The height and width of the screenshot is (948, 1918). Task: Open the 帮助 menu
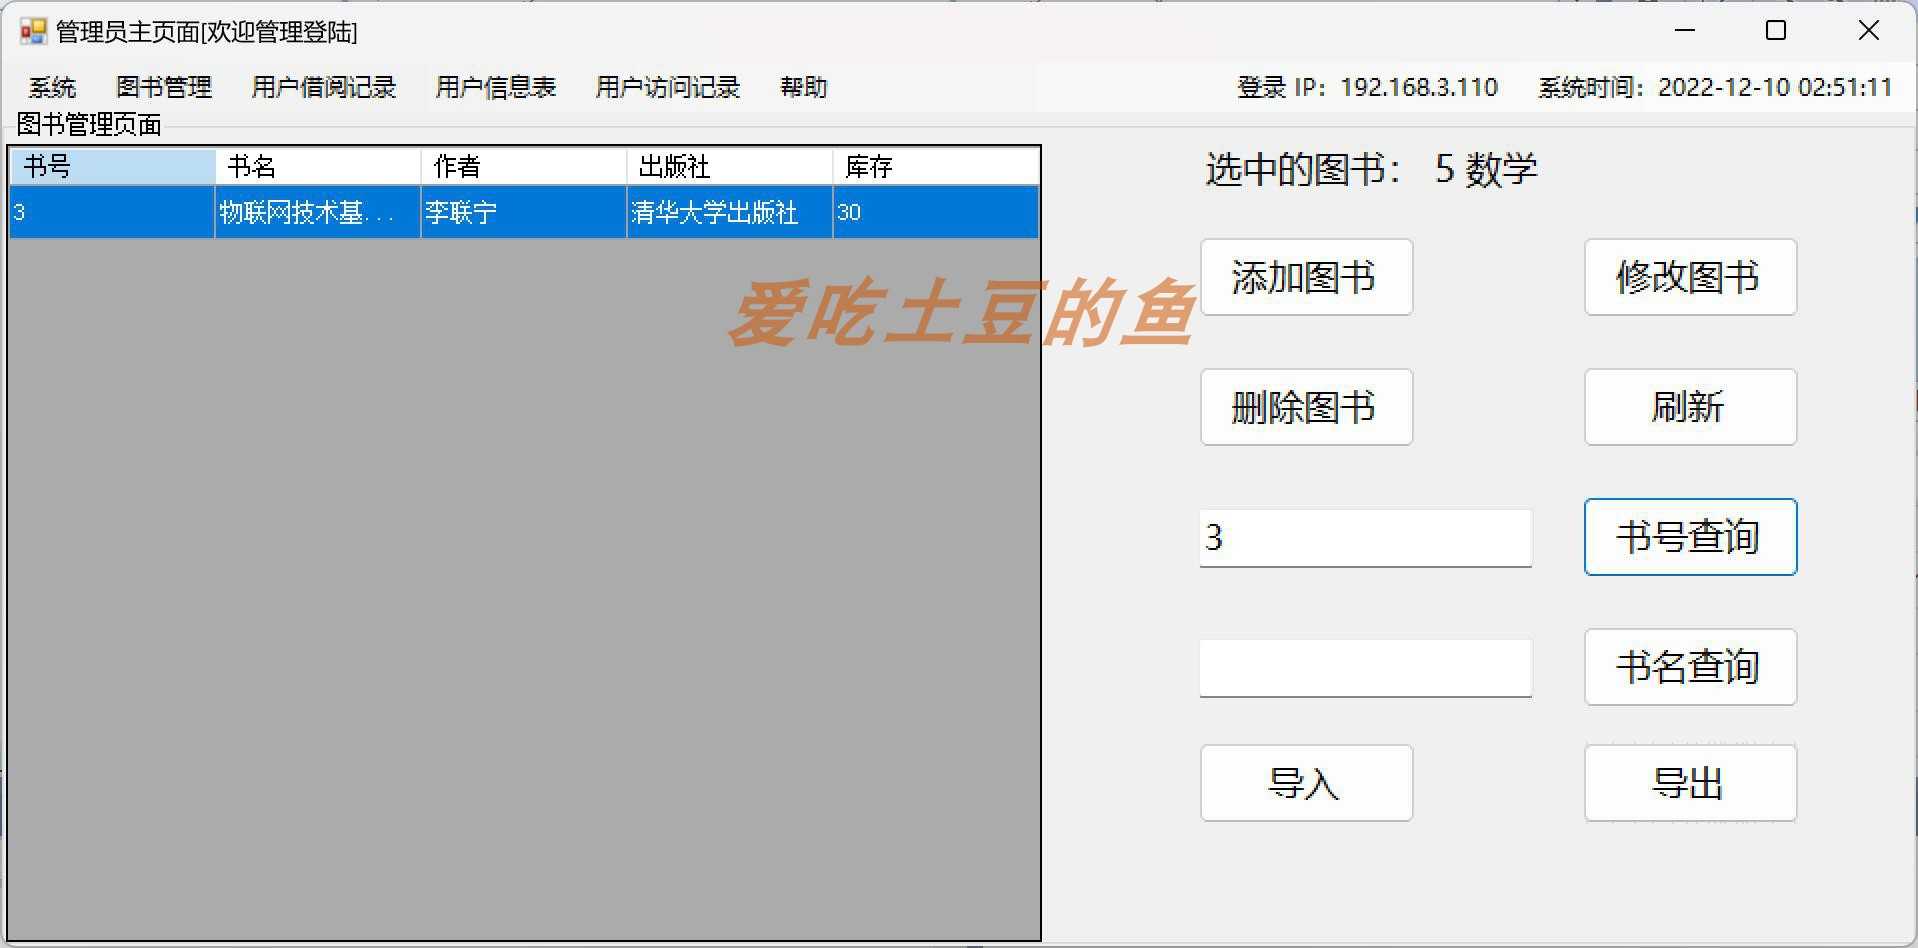click(803, 88)
